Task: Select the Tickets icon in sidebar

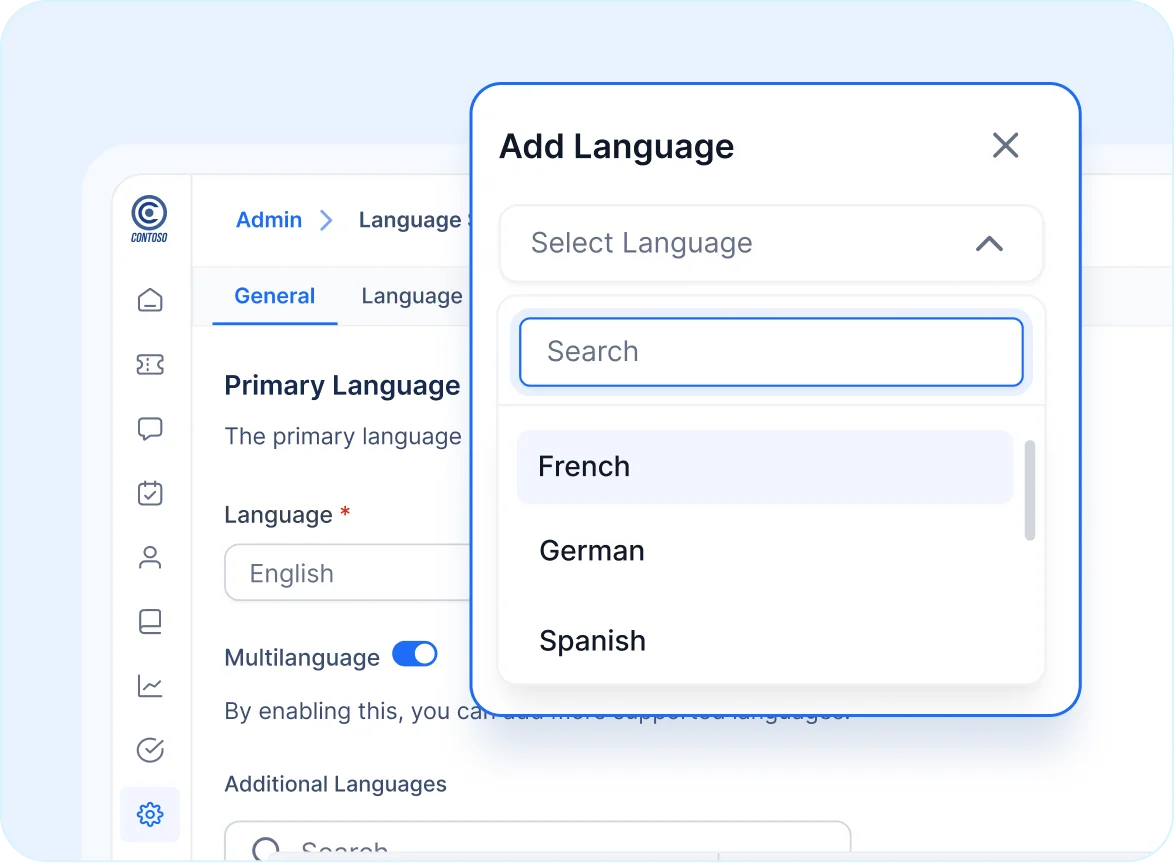Action: 150,364
